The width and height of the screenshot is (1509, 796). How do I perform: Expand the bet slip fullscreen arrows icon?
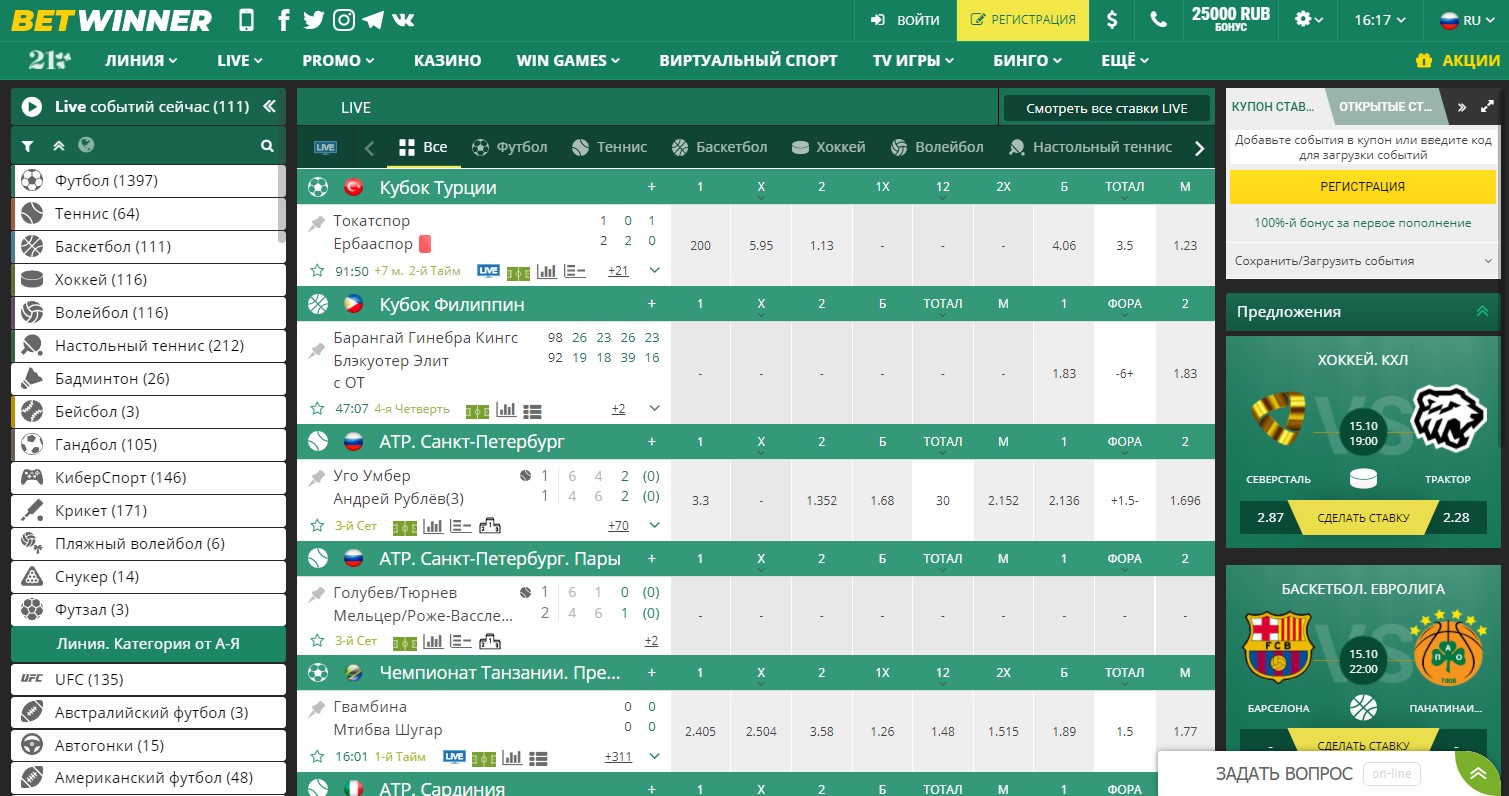1487,107
